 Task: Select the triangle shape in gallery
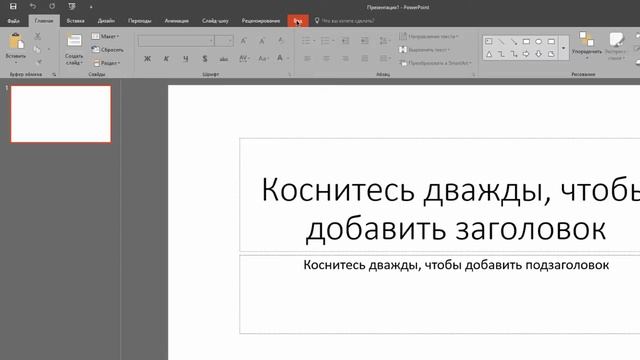pyautogui.click(x=489, y=54)
